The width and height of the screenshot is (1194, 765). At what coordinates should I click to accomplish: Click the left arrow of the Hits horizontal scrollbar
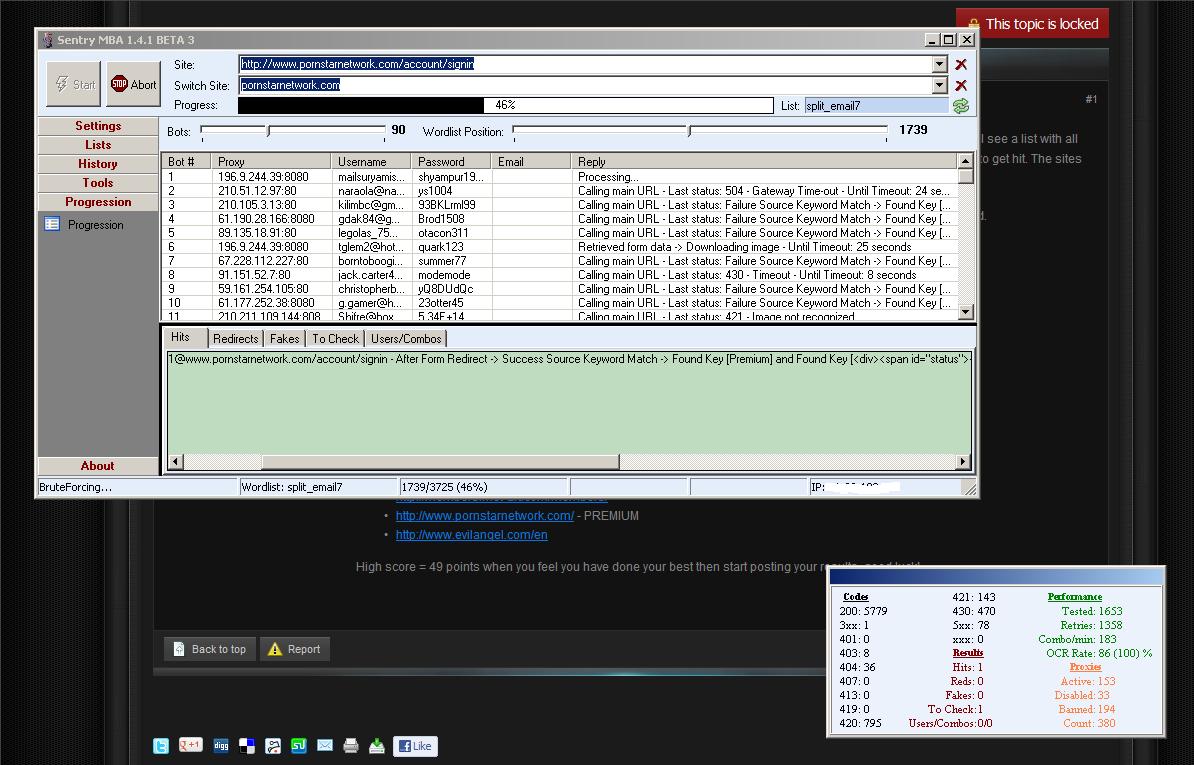[x=176, y=461]
